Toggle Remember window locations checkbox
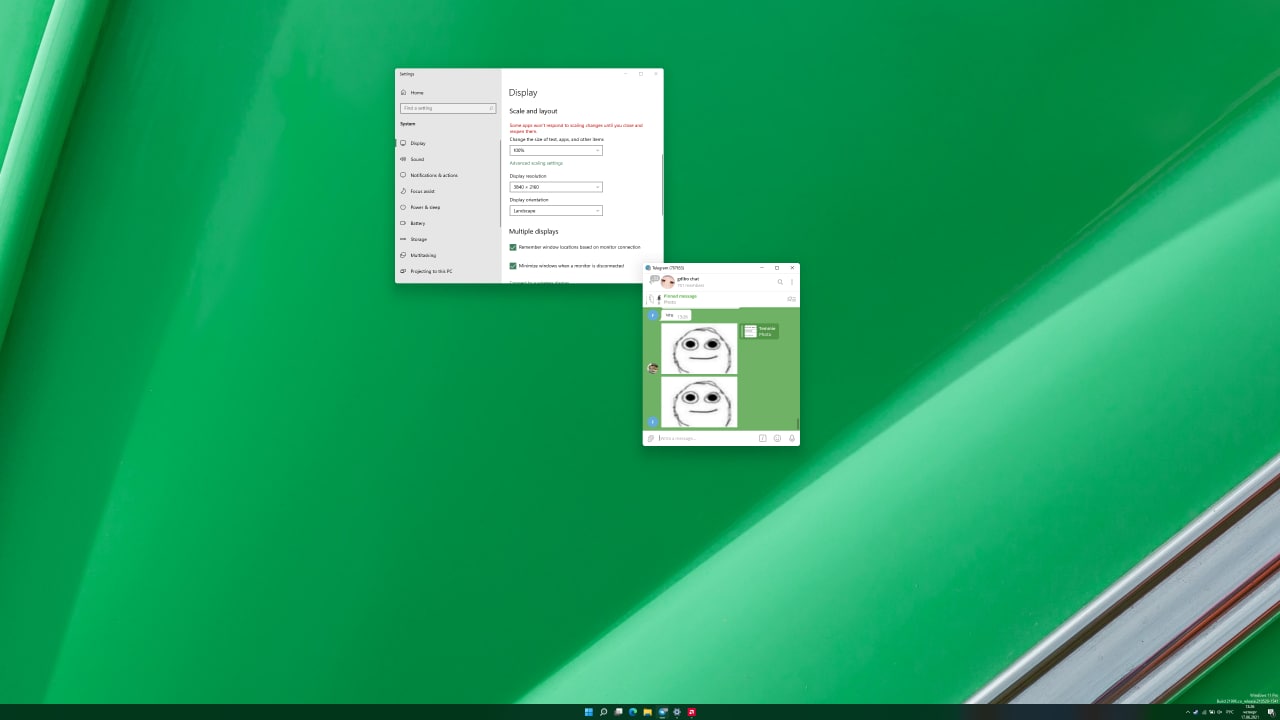This screenshot has height=720, width=1280. pos(513,247)
